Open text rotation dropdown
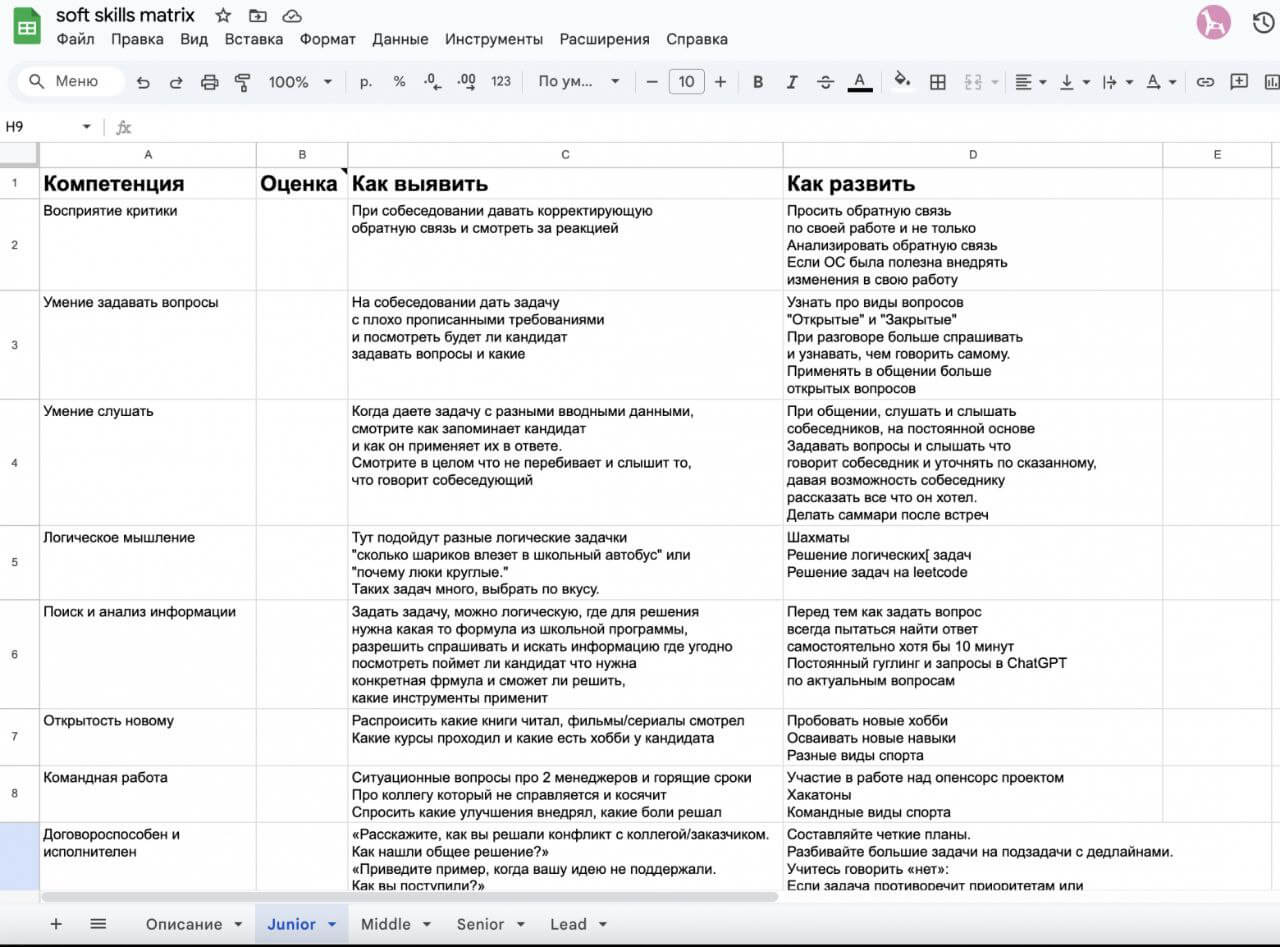The width and height of the screenshot is (1280, 947). 1160,82
